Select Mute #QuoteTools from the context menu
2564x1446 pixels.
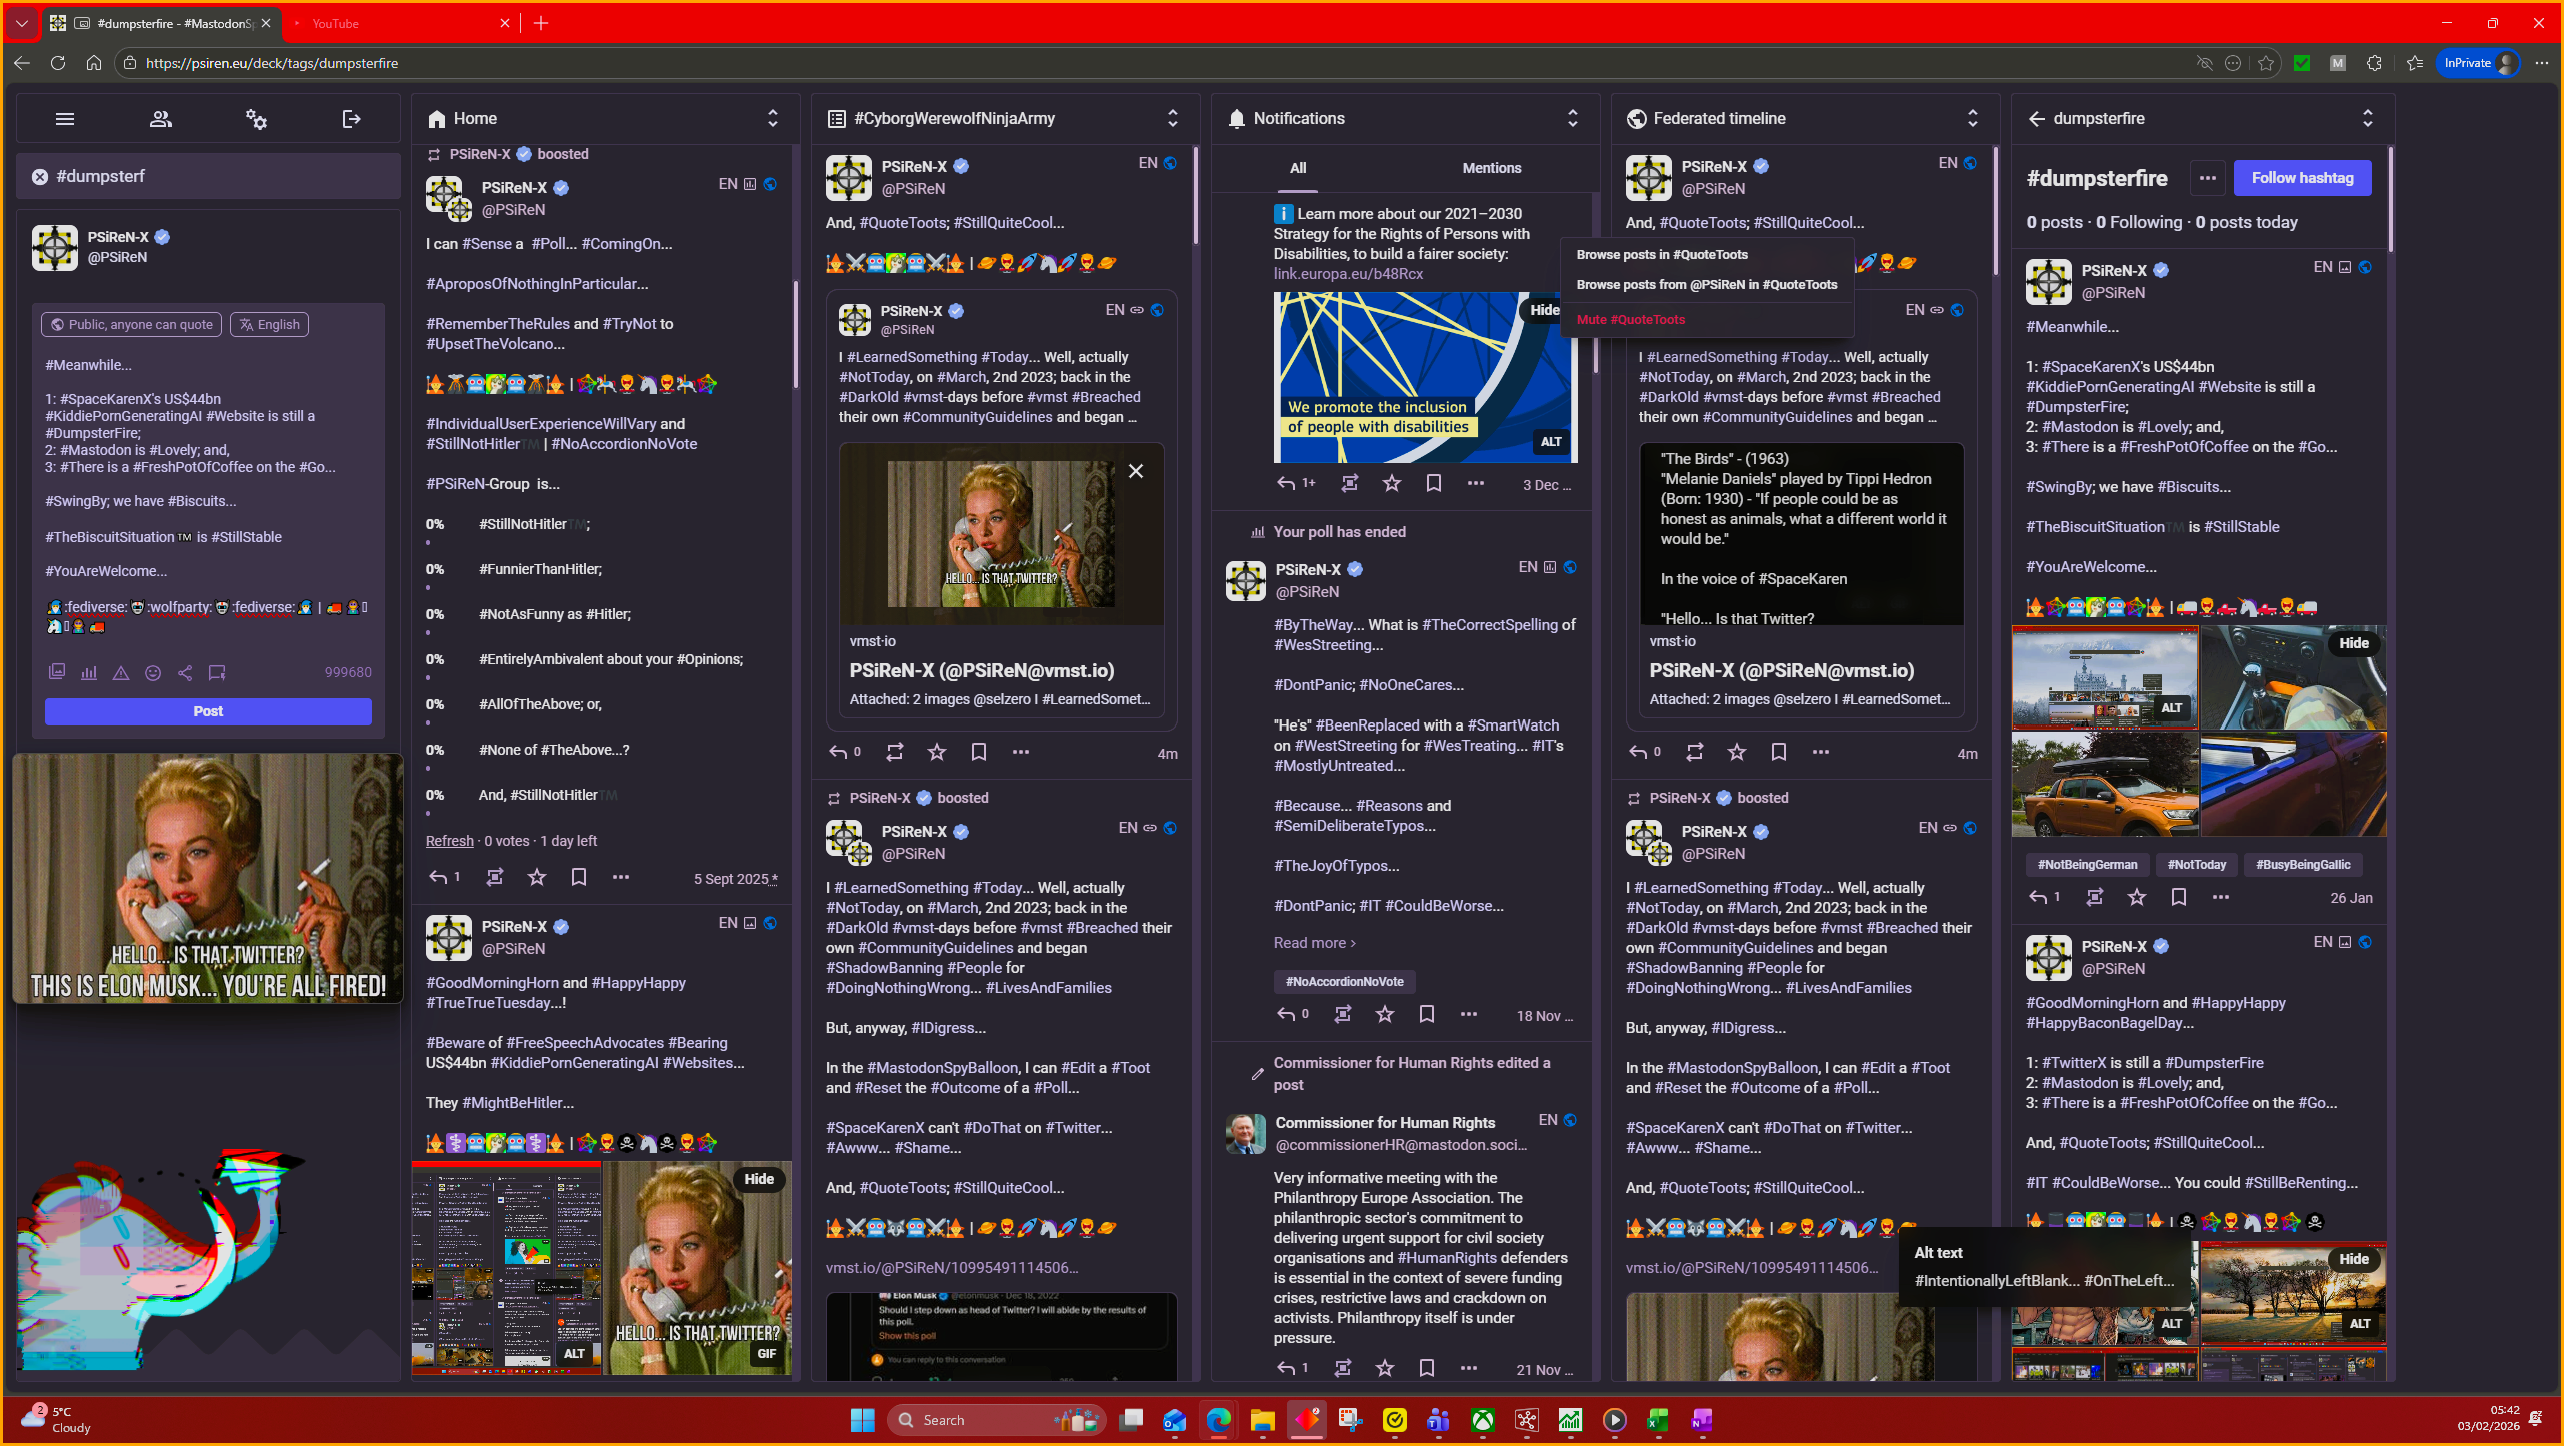click(1630, 320)
